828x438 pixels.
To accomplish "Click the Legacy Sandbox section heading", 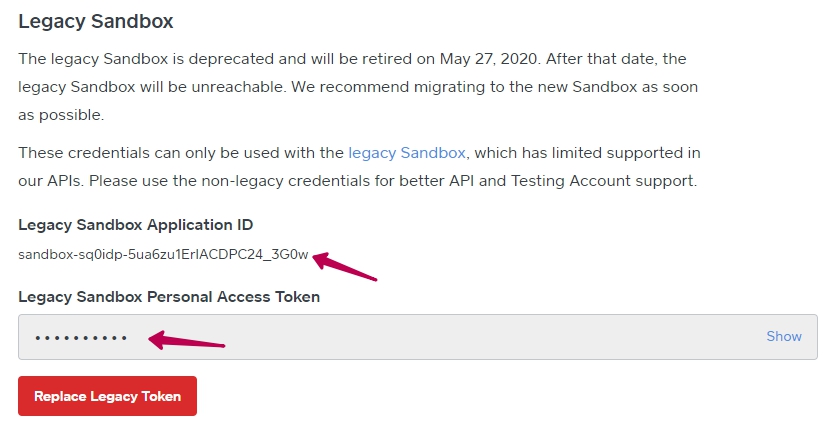I will point(96,20).
